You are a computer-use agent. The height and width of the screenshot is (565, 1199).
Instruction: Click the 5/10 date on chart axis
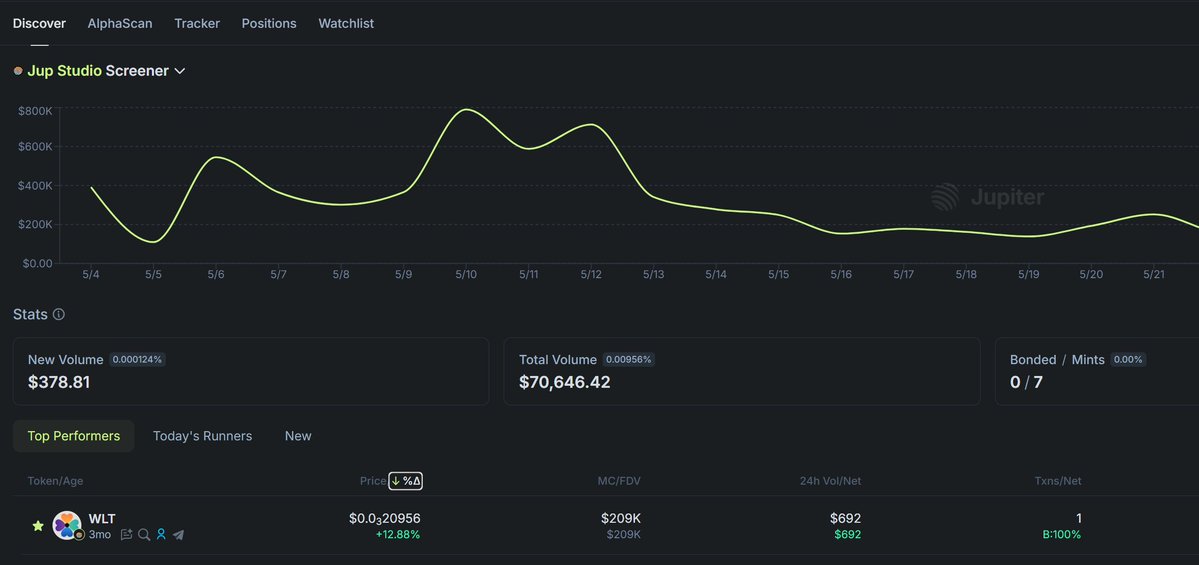tap(466, 274)
